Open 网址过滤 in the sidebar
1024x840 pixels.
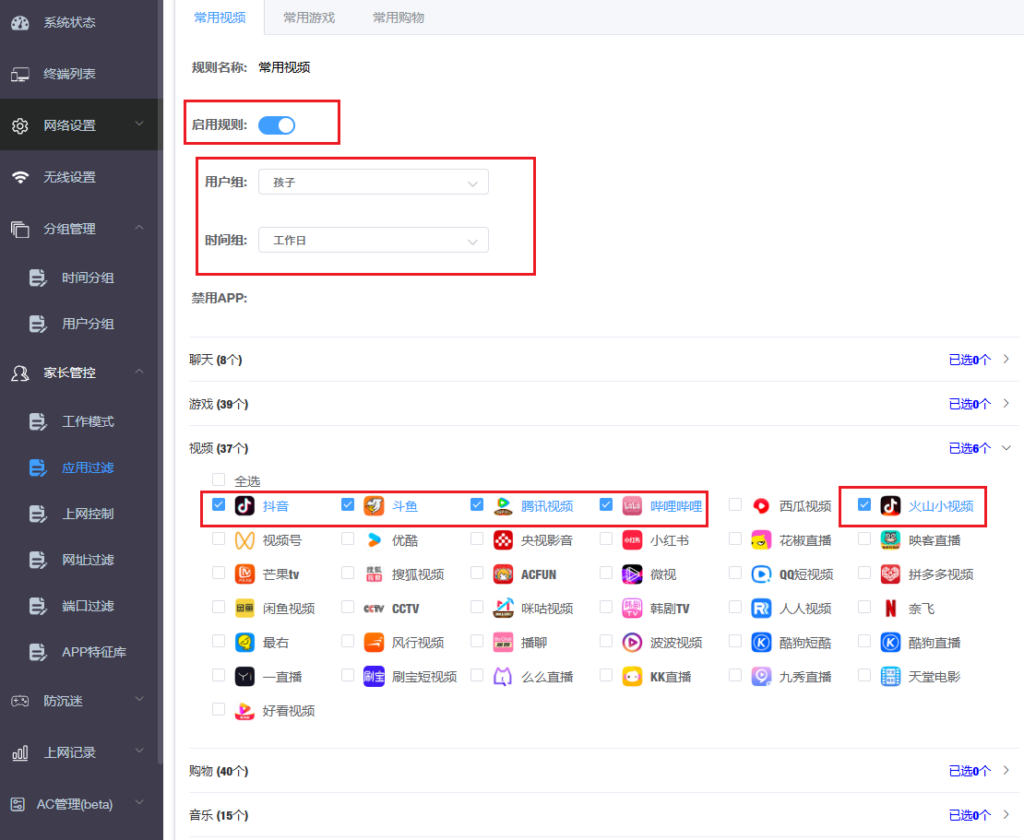87,560
